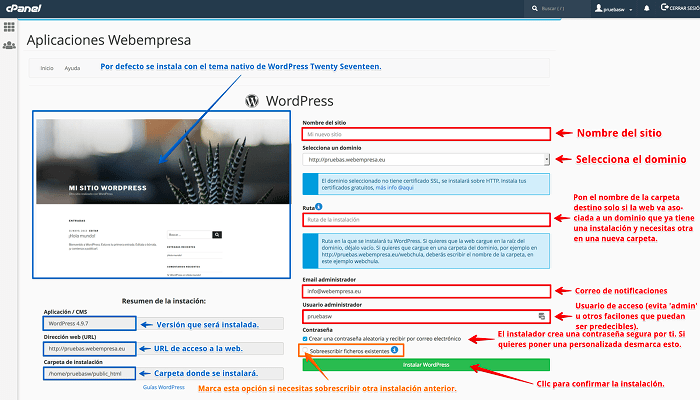Image resolution: width=700 pixels, height=400 pixels.
Task: Open the user manager sidebar icon
Action: point(9,45)
